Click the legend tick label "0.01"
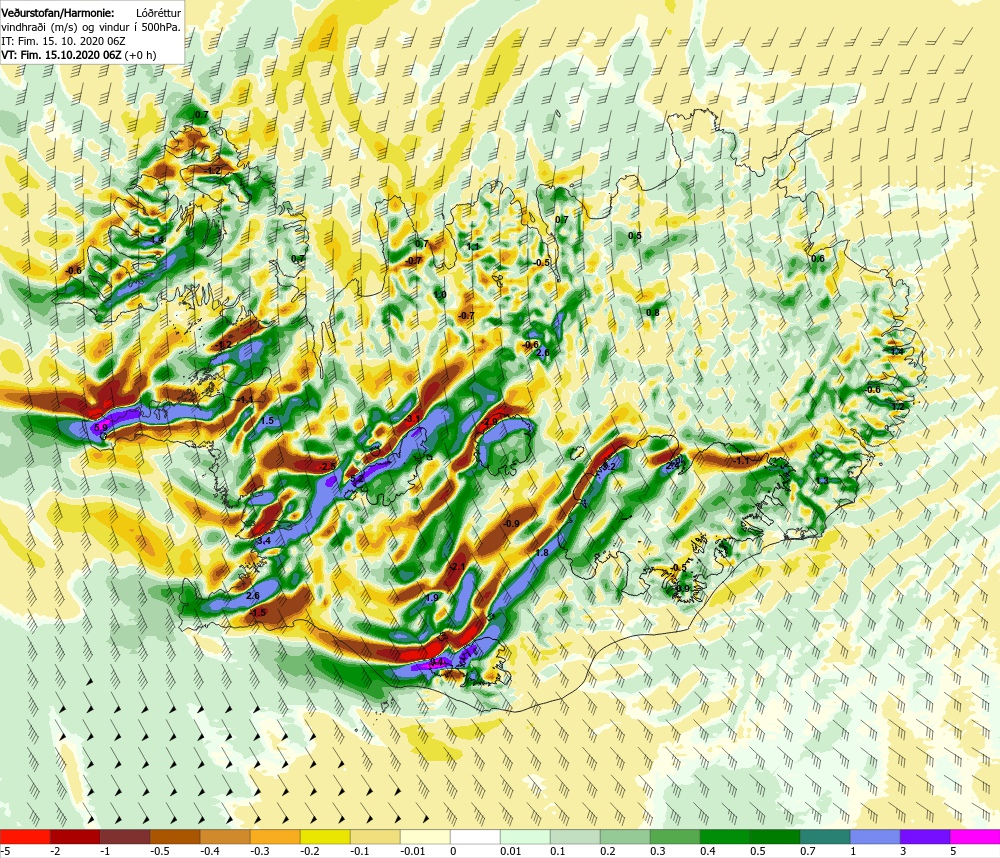This screenshot has width=1000, height=858. (511, 851)
